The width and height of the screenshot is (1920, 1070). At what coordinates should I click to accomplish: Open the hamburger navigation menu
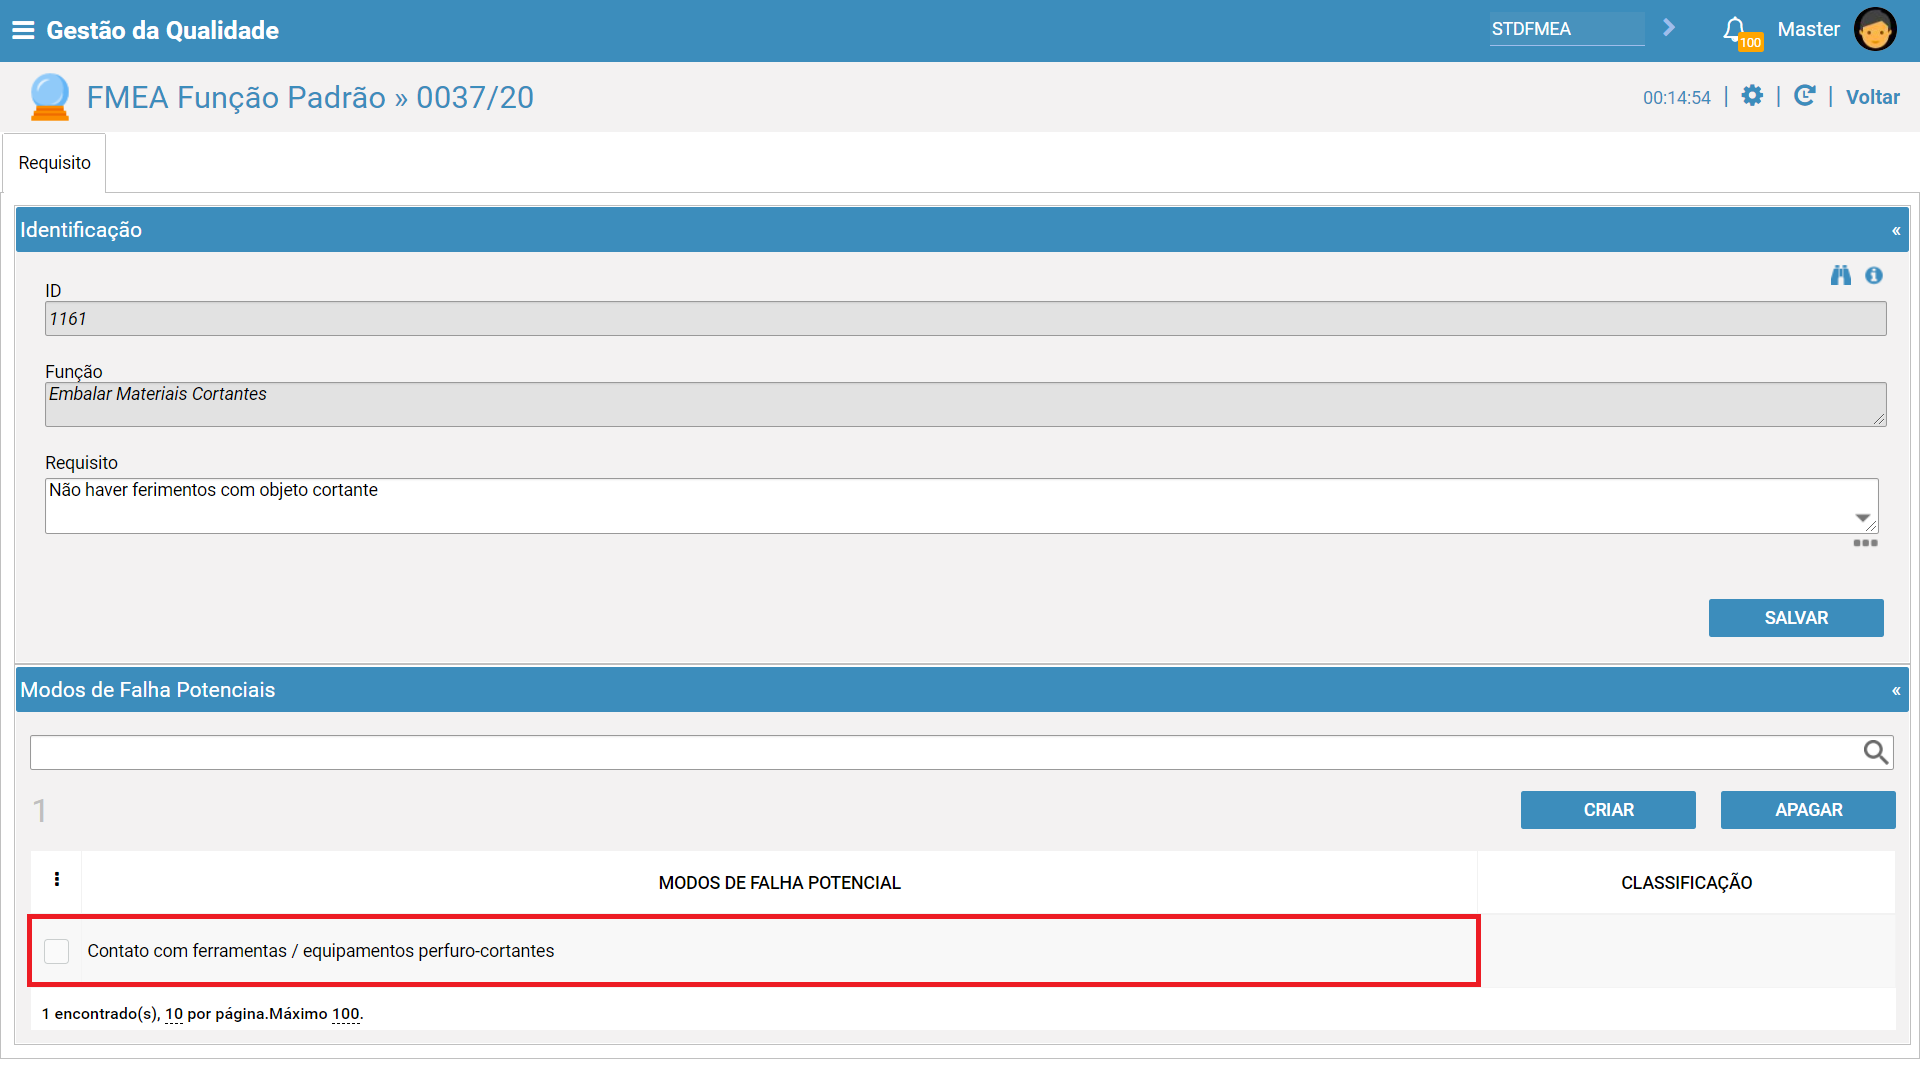[x=23, y=30]
